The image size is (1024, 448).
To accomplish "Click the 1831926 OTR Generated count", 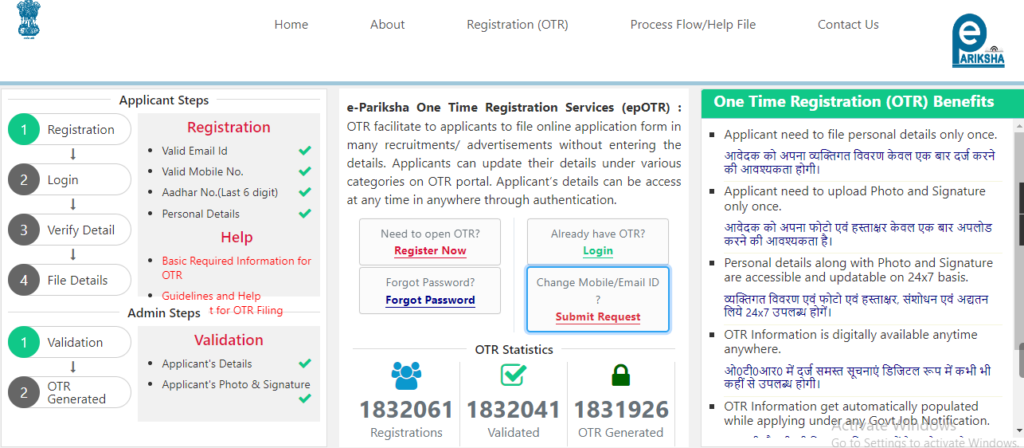I will [621, 409].
